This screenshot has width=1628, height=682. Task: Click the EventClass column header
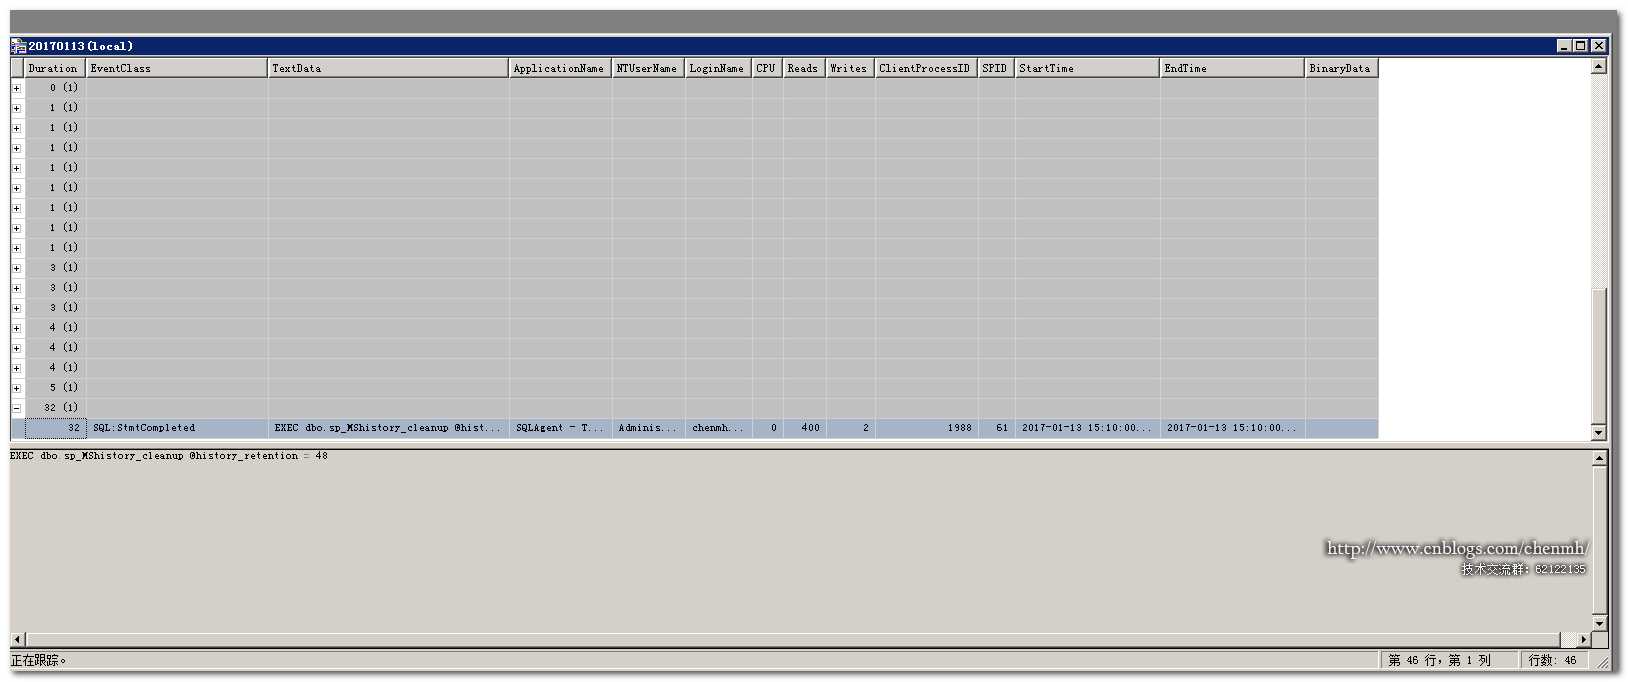[x=177, y=68]
